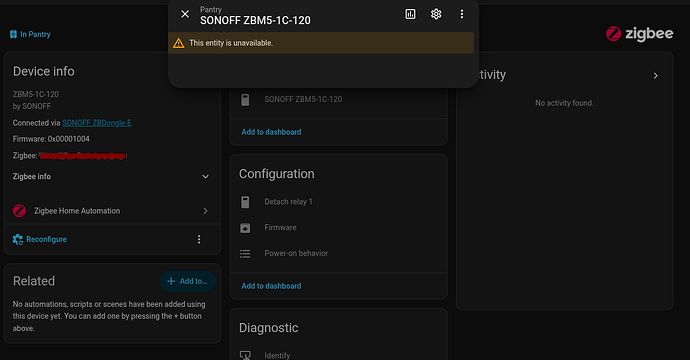This screenshot has width=690, height=360.
Task: Click the 'This entity is unavailable.' message
Action: (231, 43)
